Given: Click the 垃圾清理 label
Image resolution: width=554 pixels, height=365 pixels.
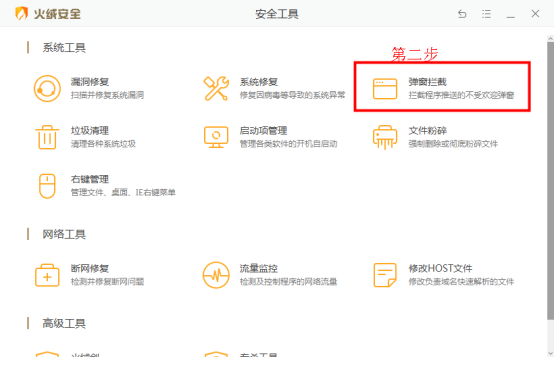Looking at the screenshot, I should [x=90, y=131].
